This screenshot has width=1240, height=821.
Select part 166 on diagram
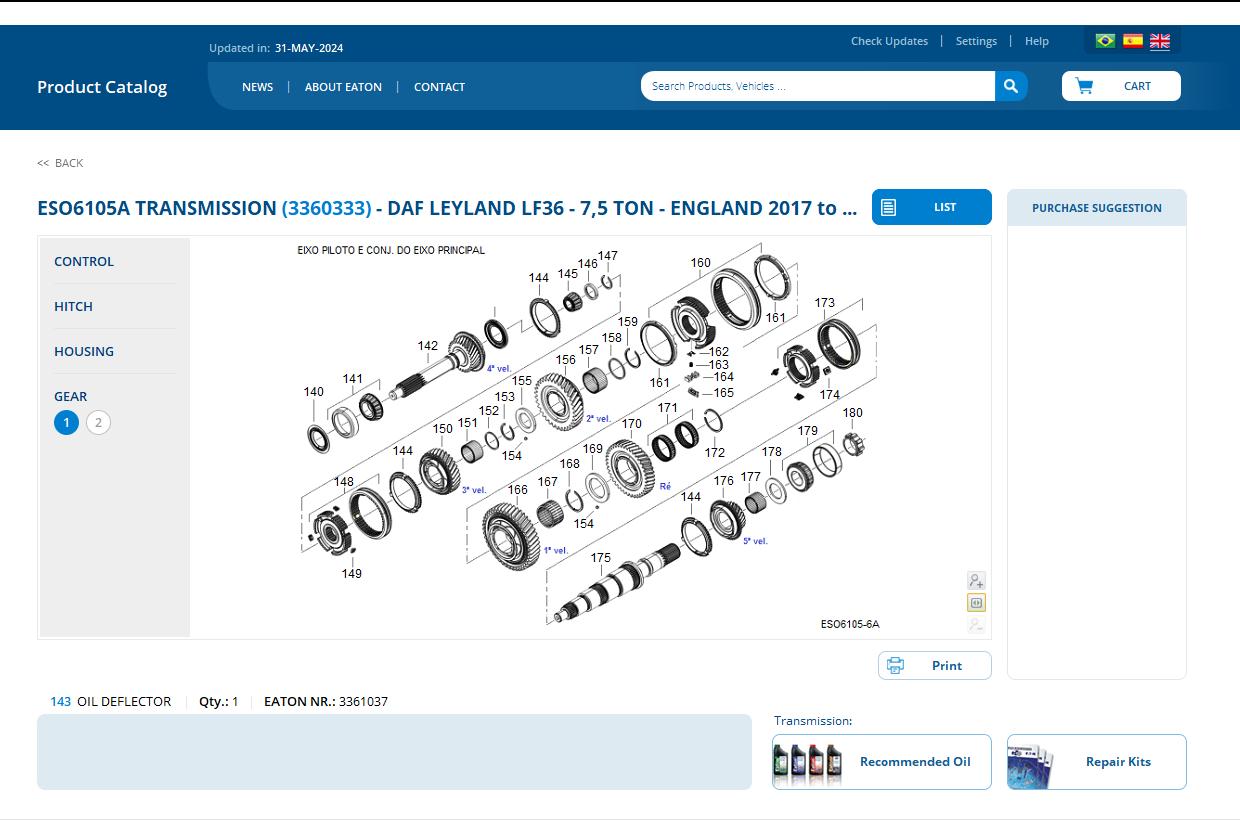click(x=518, y=490)
